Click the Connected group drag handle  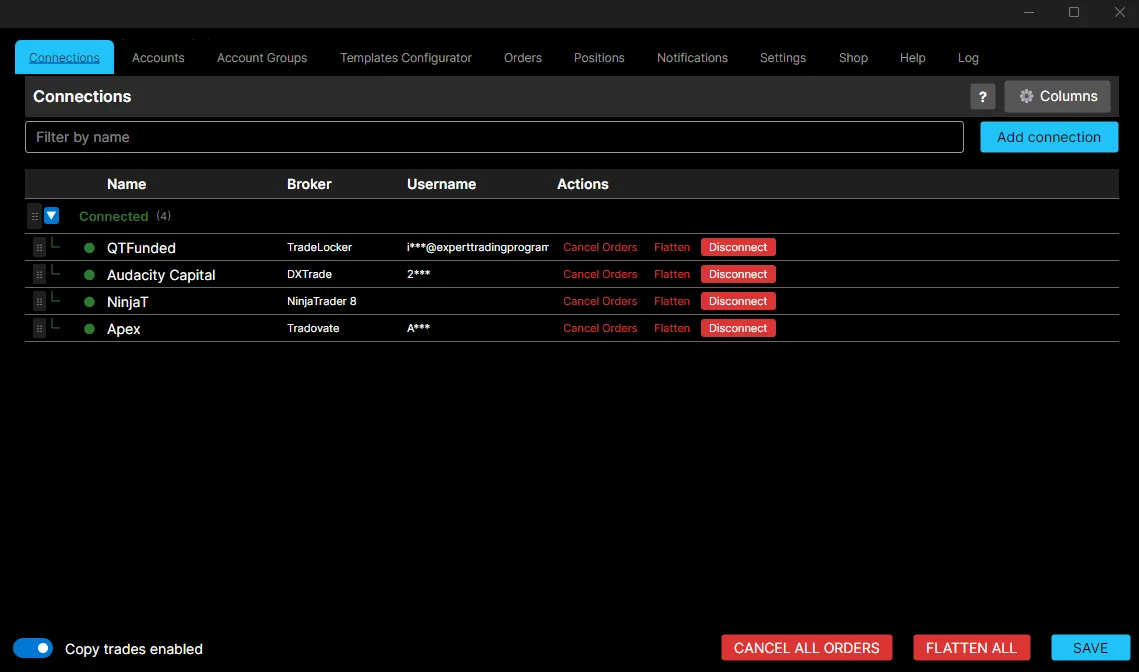click(x=34, y=216)
